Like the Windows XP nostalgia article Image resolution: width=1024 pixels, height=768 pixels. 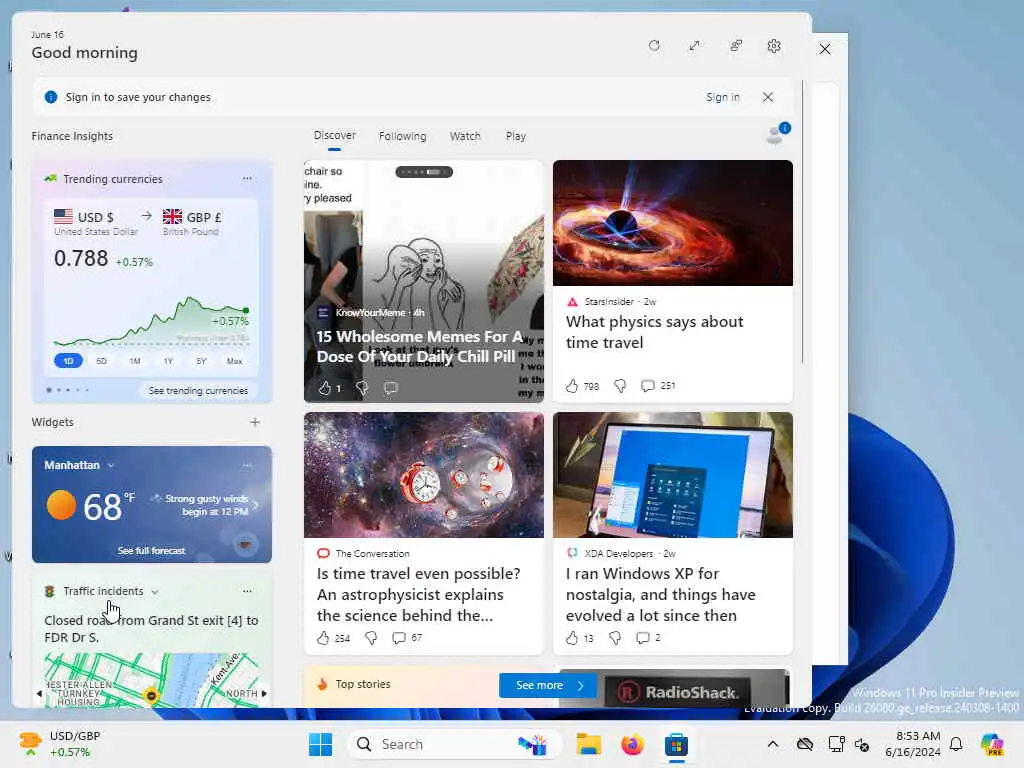point(572,637)
